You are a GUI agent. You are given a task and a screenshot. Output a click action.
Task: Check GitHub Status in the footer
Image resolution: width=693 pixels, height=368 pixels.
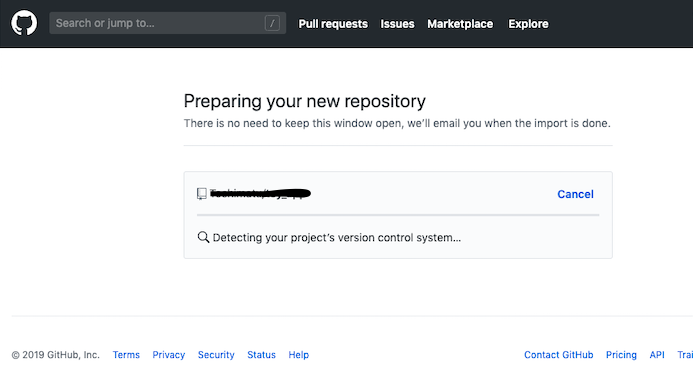(261, 355)
